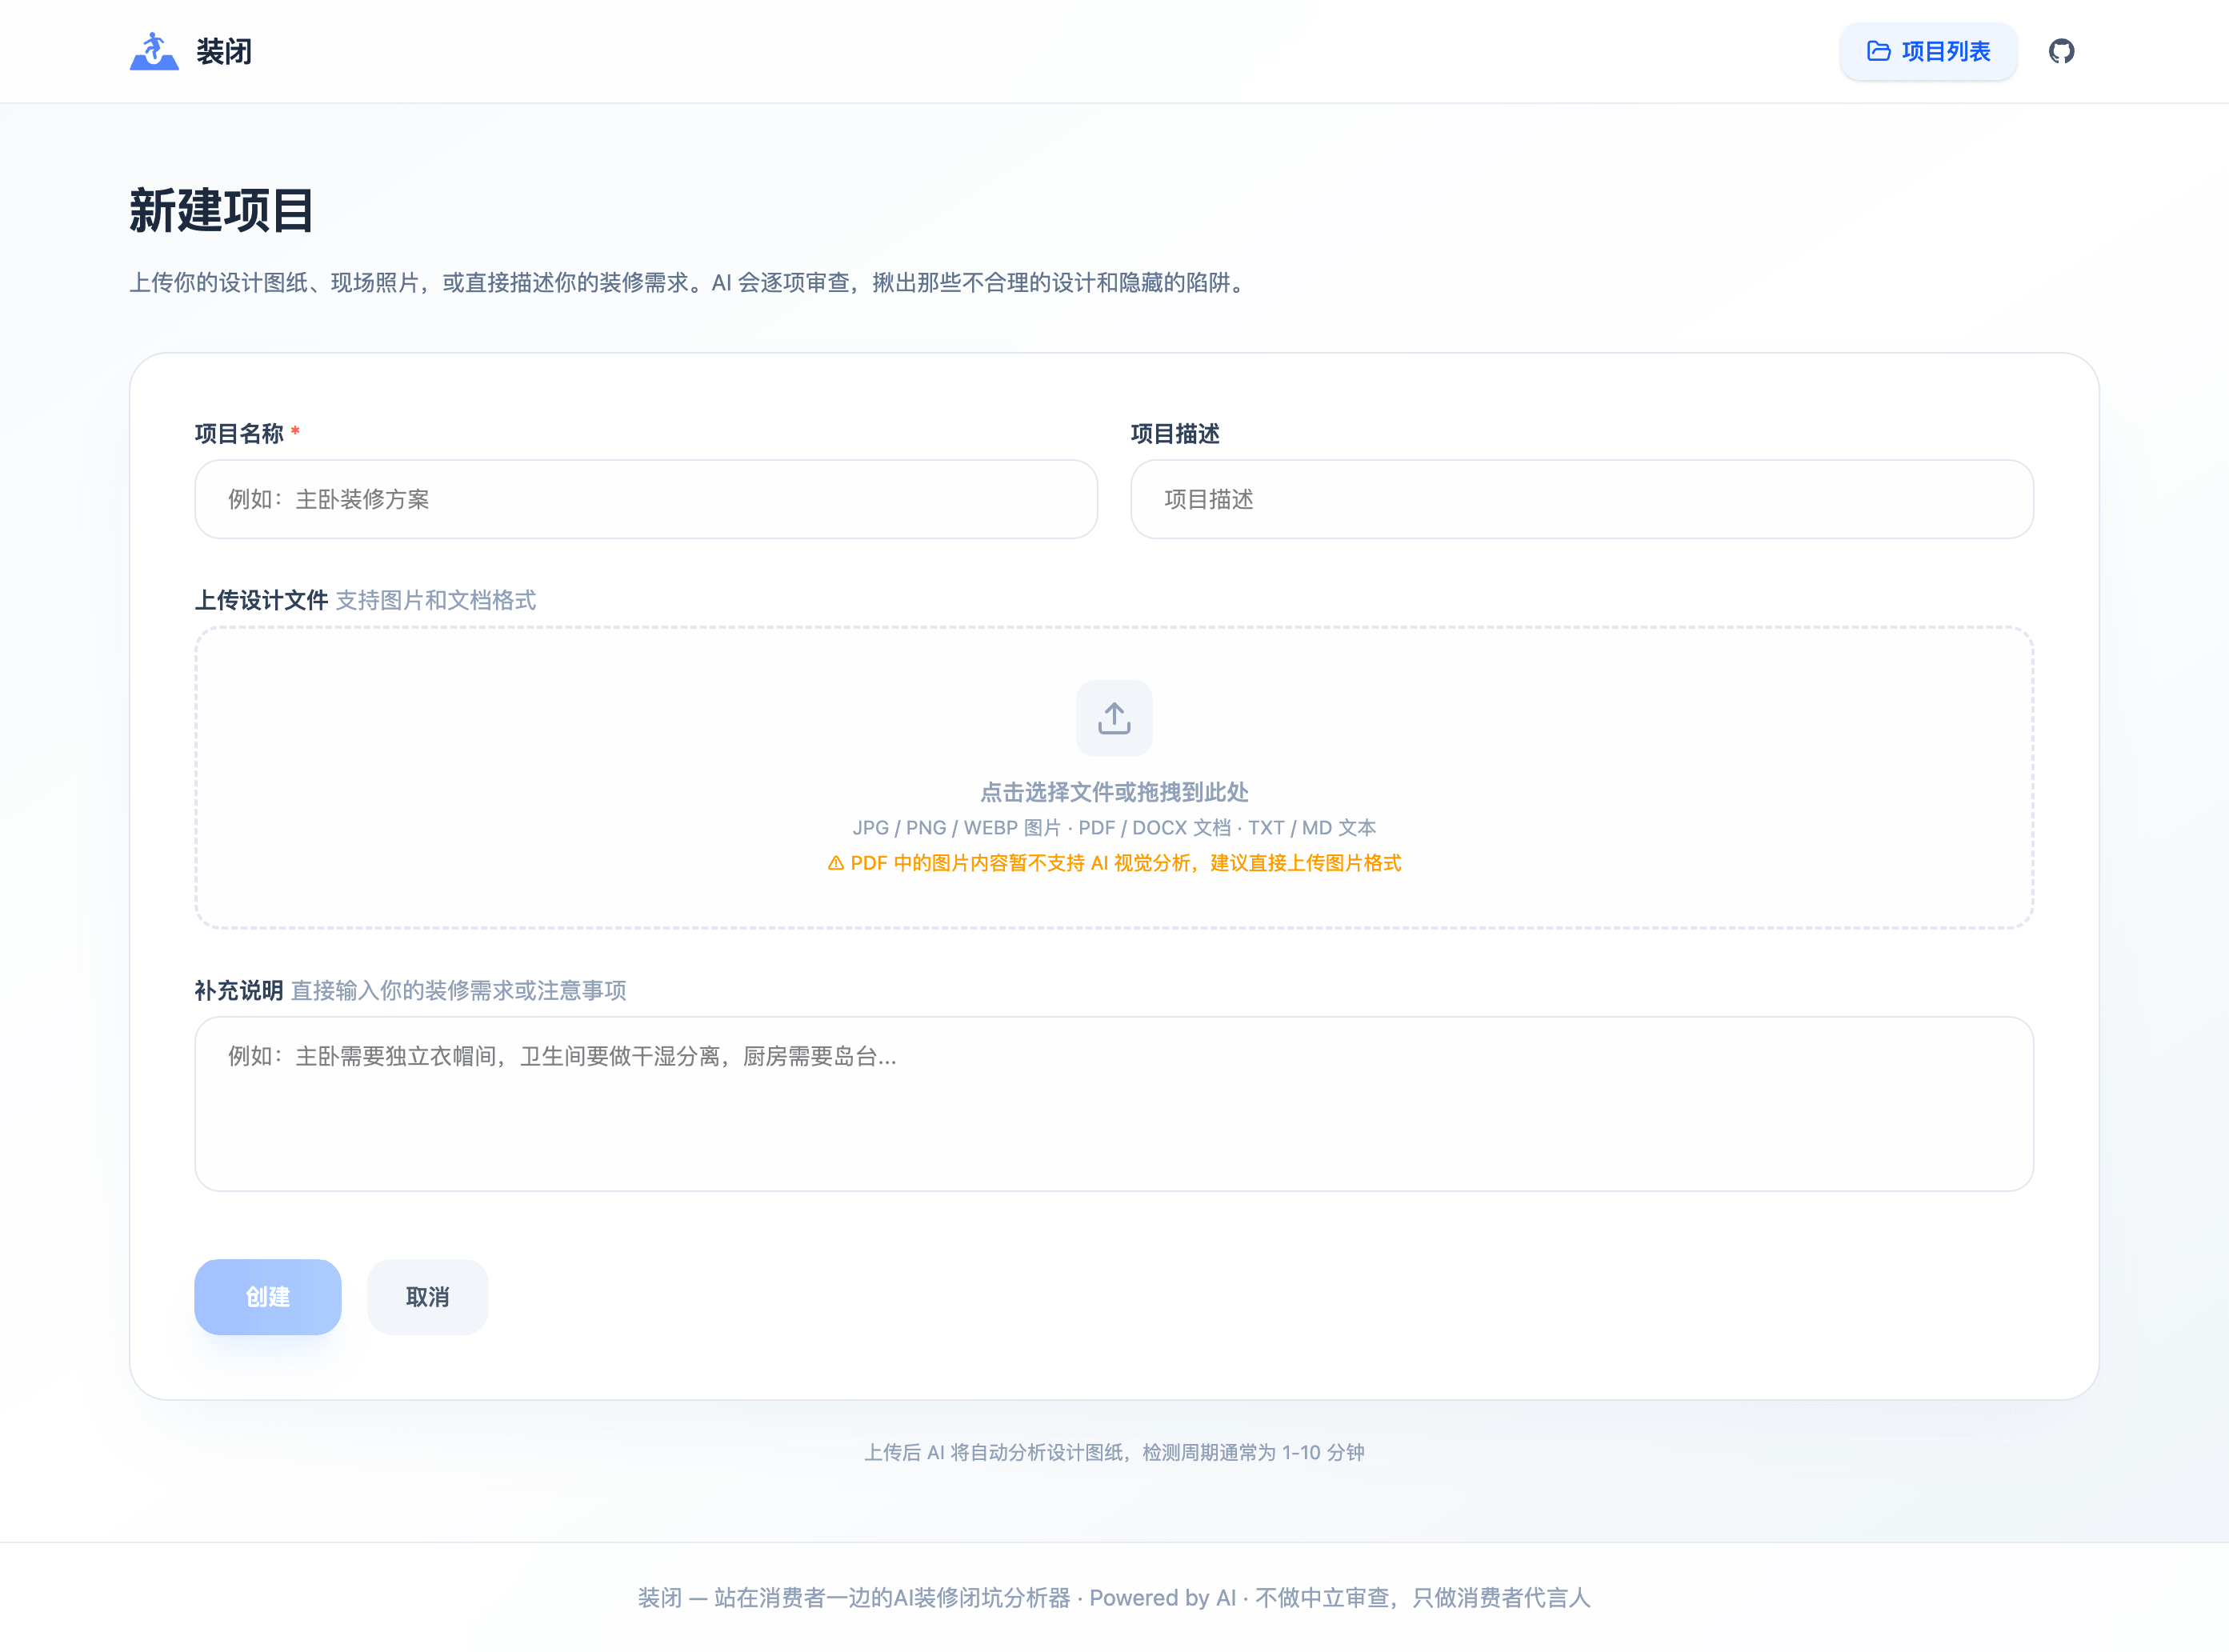Click the 上传设计文件 label
This screenshot has width=2229, height=1652.
261,600
